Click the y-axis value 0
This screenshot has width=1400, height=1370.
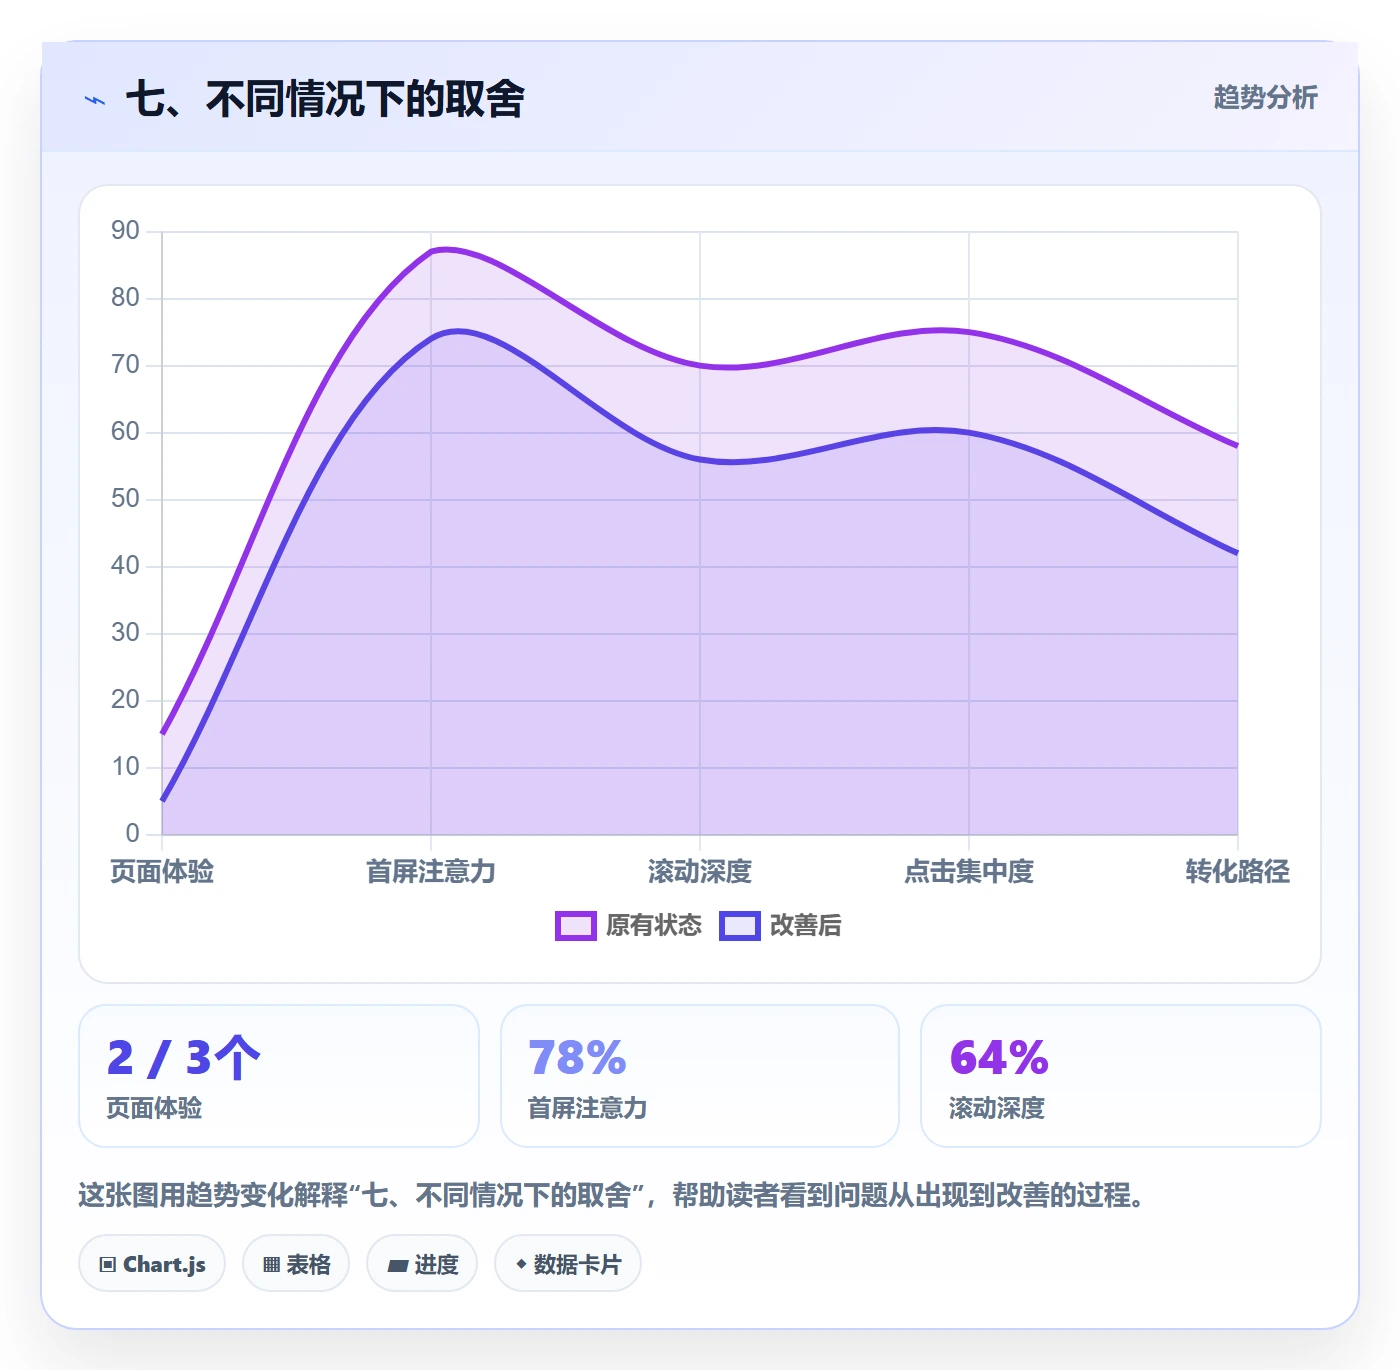(132, 834)
